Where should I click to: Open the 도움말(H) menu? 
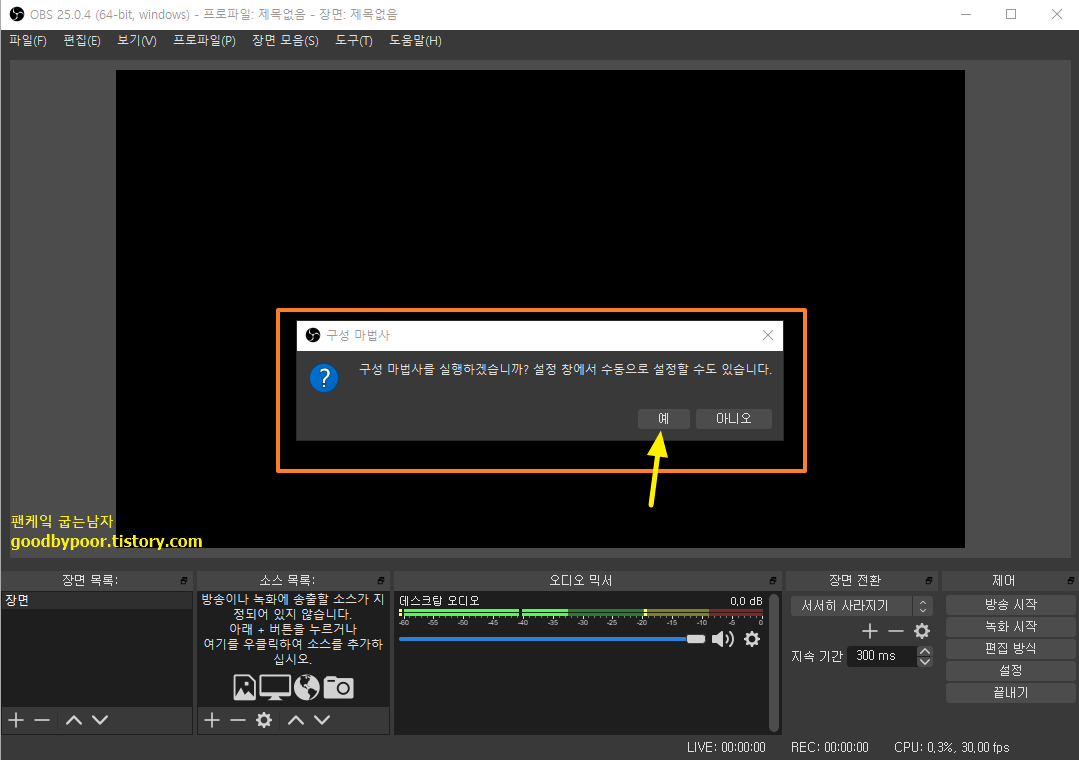[x=415, y=41]
